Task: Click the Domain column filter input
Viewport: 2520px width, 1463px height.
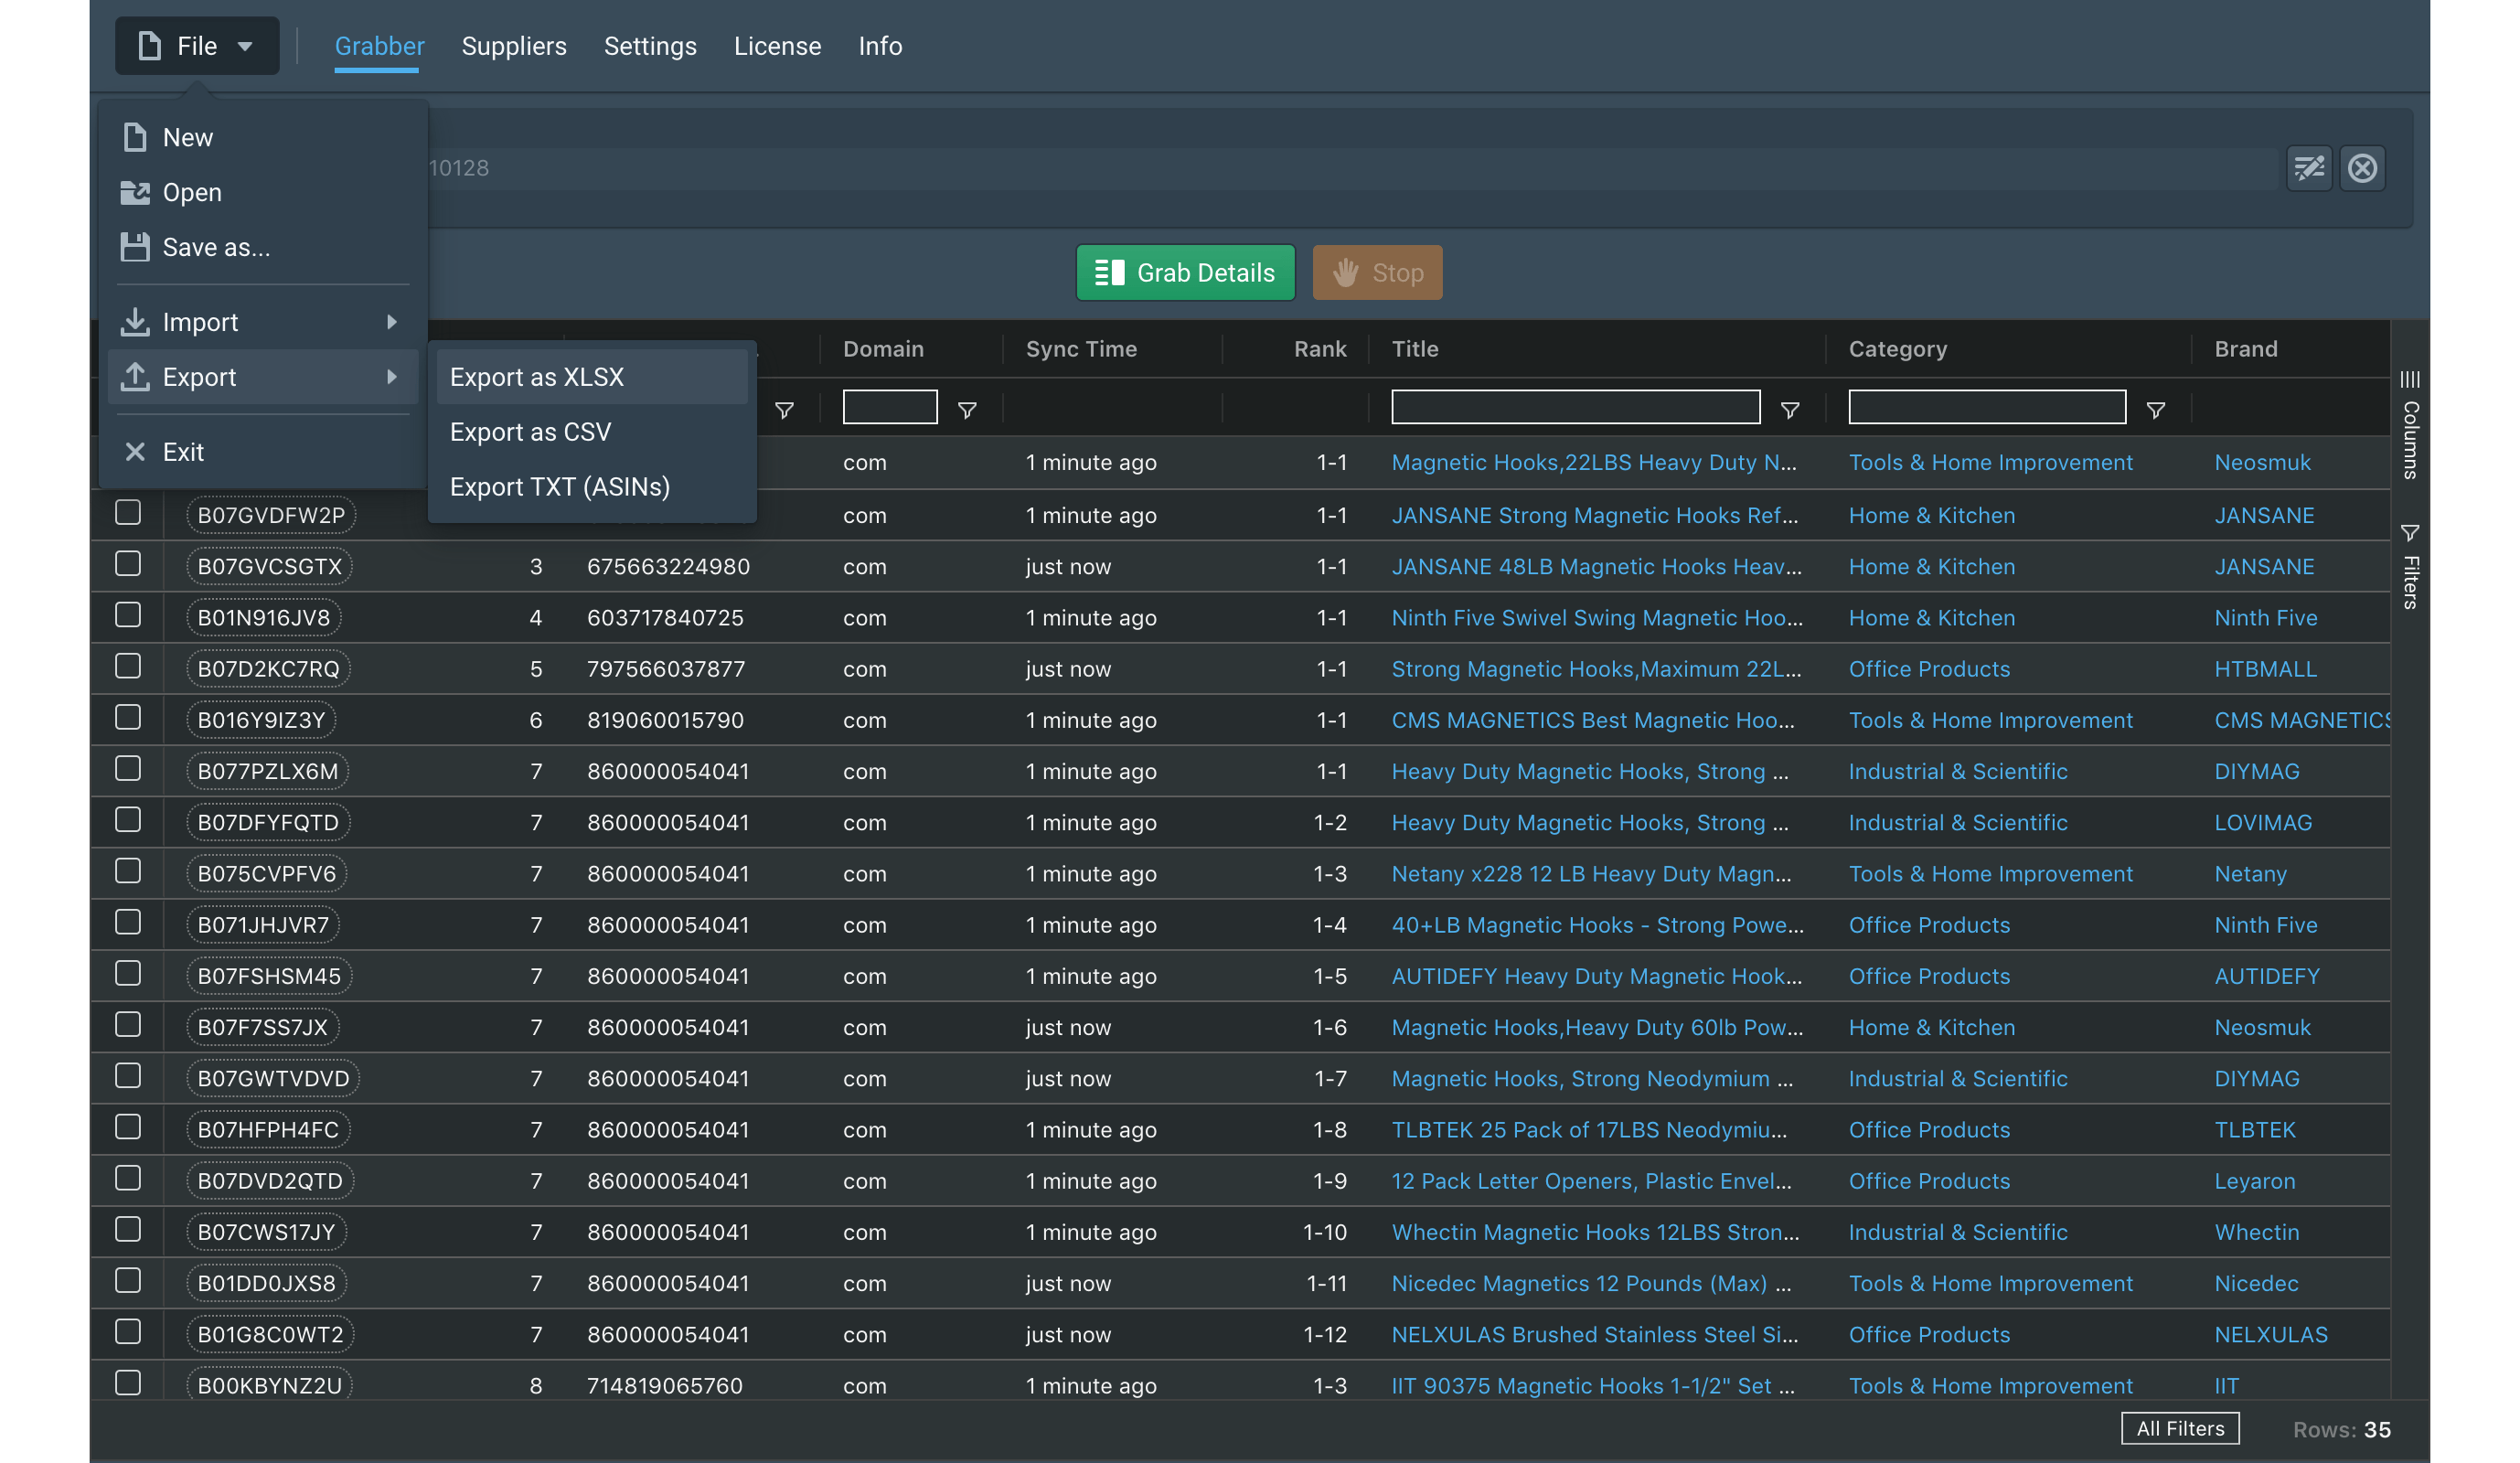Action: tap(890, 407)
